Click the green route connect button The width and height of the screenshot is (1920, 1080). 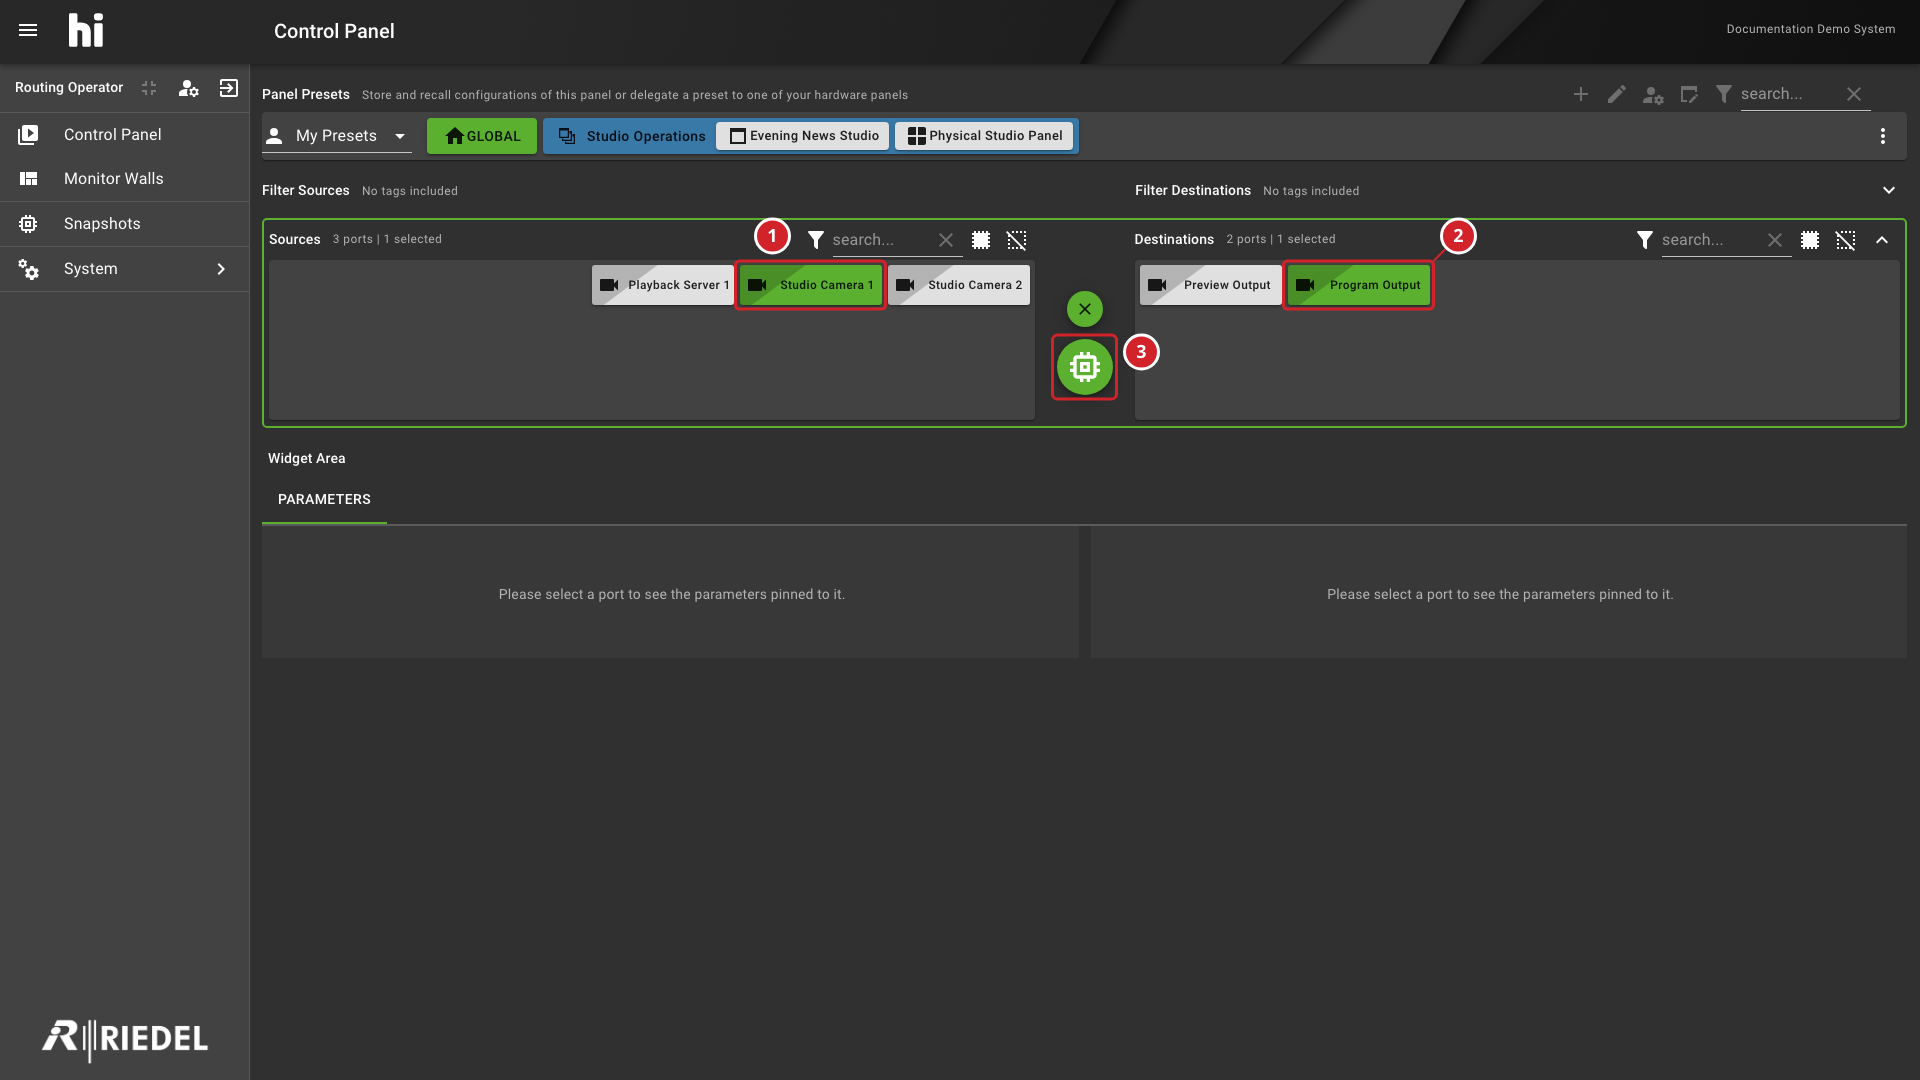coord(1085,367)
